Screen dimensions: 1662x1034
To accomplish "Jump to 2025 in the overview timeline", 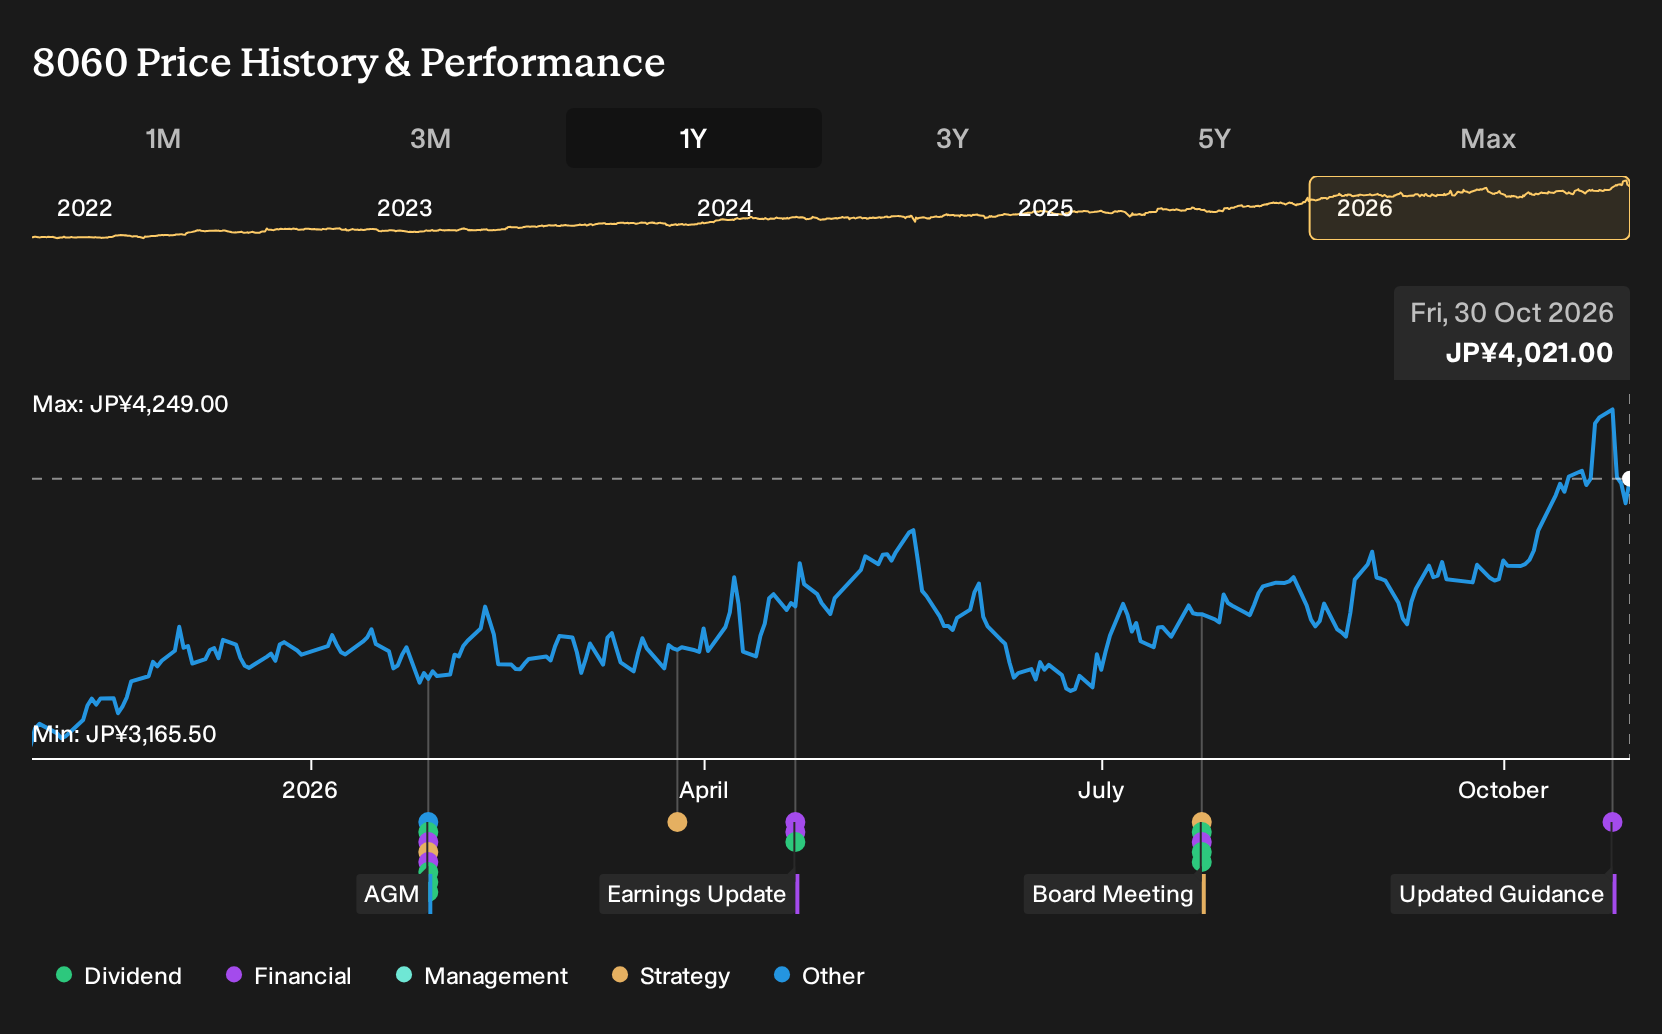I will (x=1045, y=208).
